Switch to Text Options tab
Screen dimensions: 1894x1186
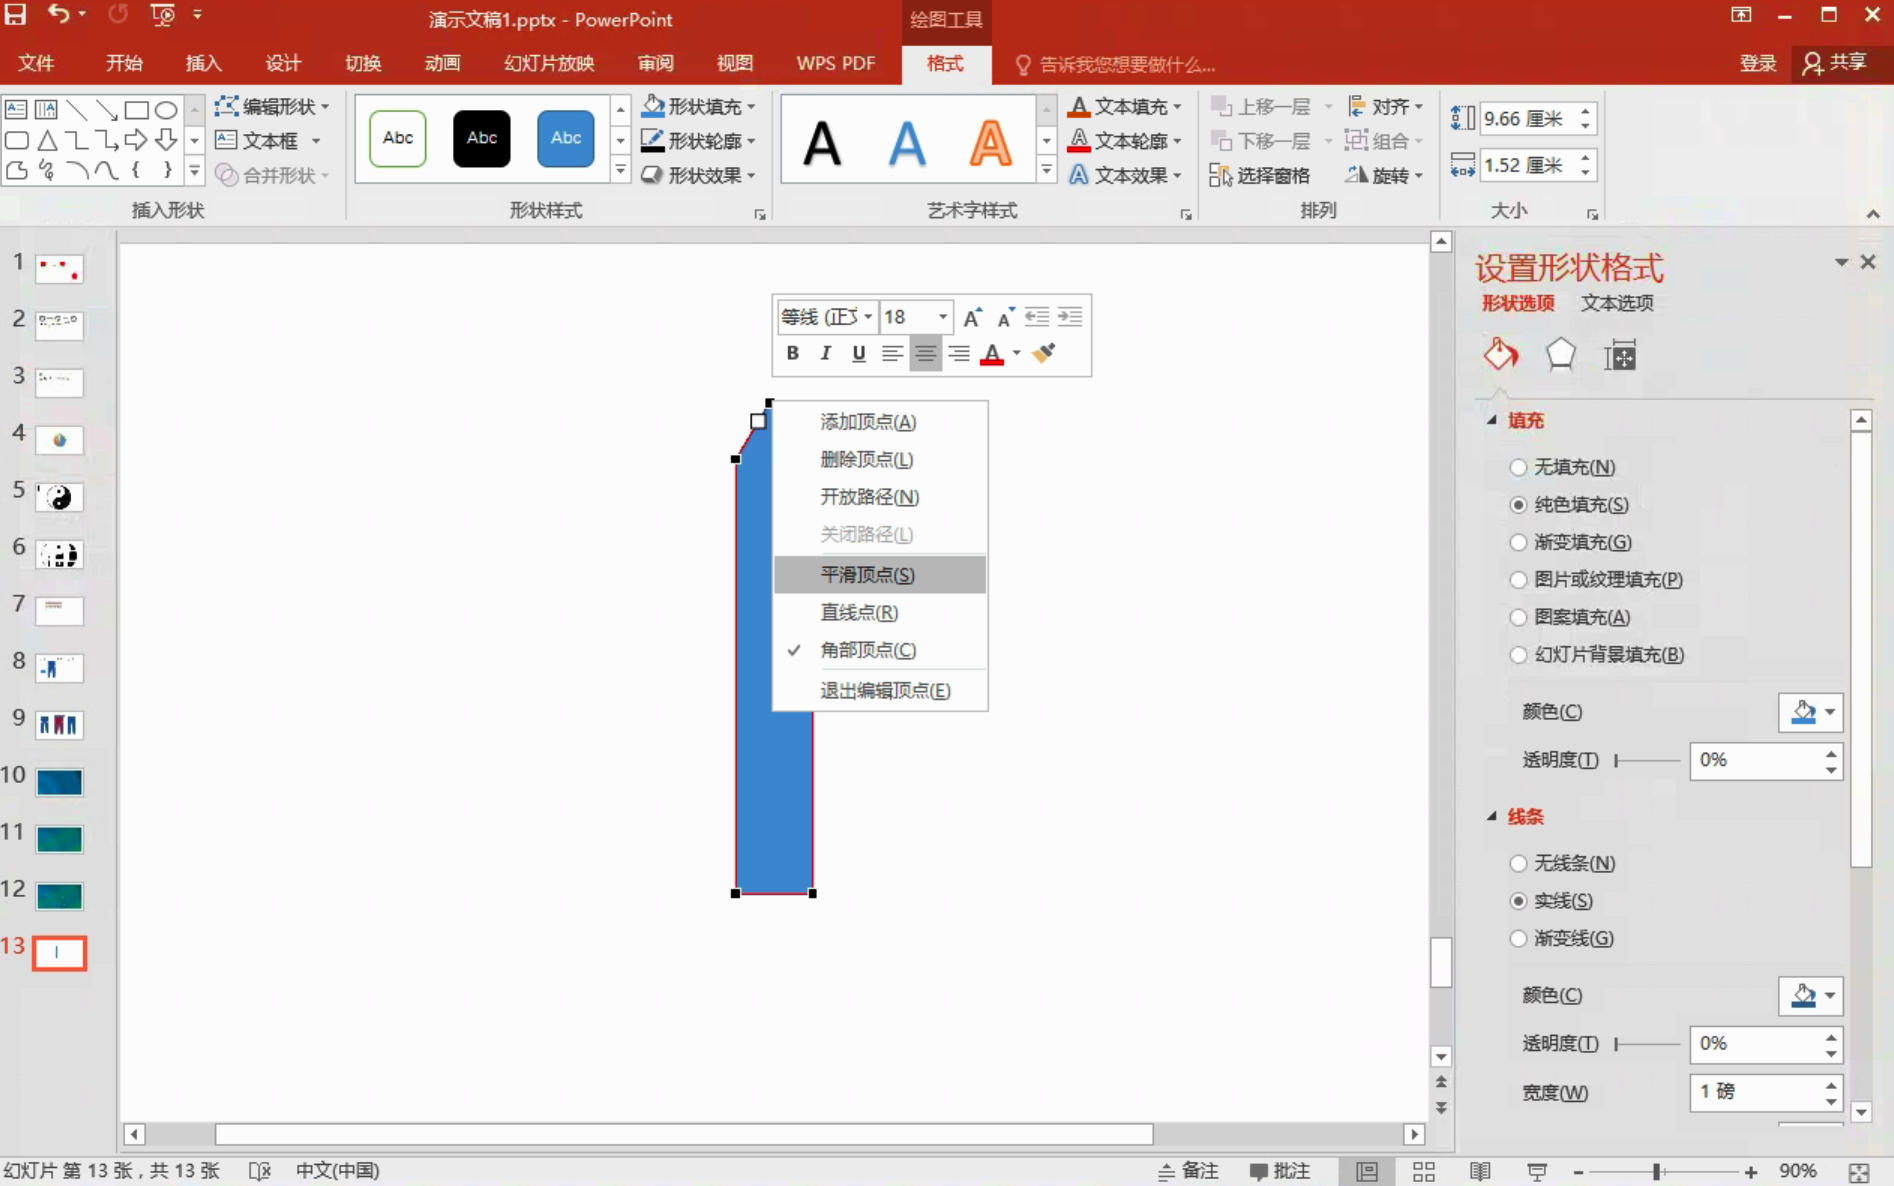pos(1617,303)
